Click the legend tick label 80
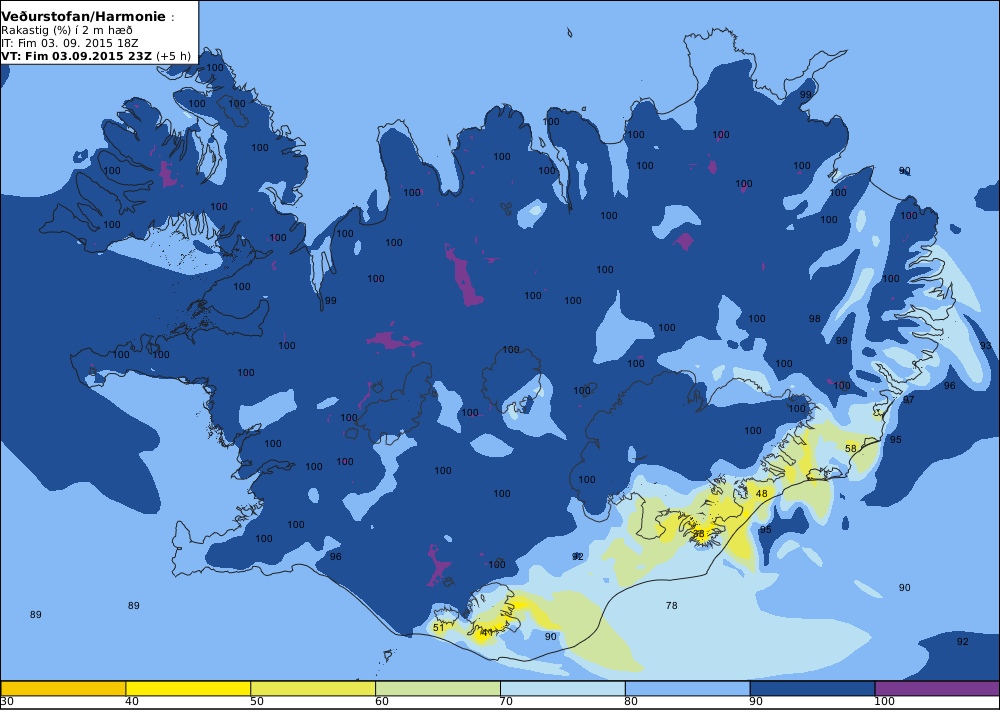The width and height of the screenshot is (1000, 710). [x=631, y=702]
